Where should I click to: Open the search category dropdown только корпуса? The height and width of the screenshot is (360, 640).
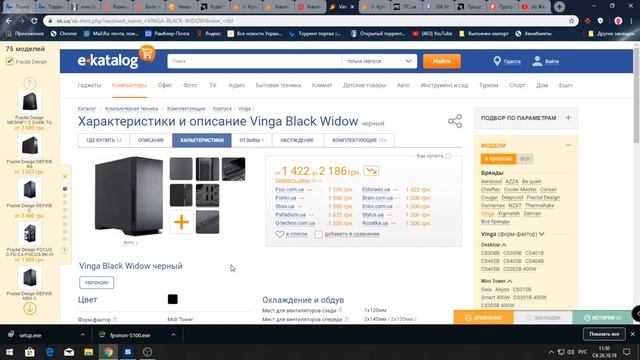379,61
